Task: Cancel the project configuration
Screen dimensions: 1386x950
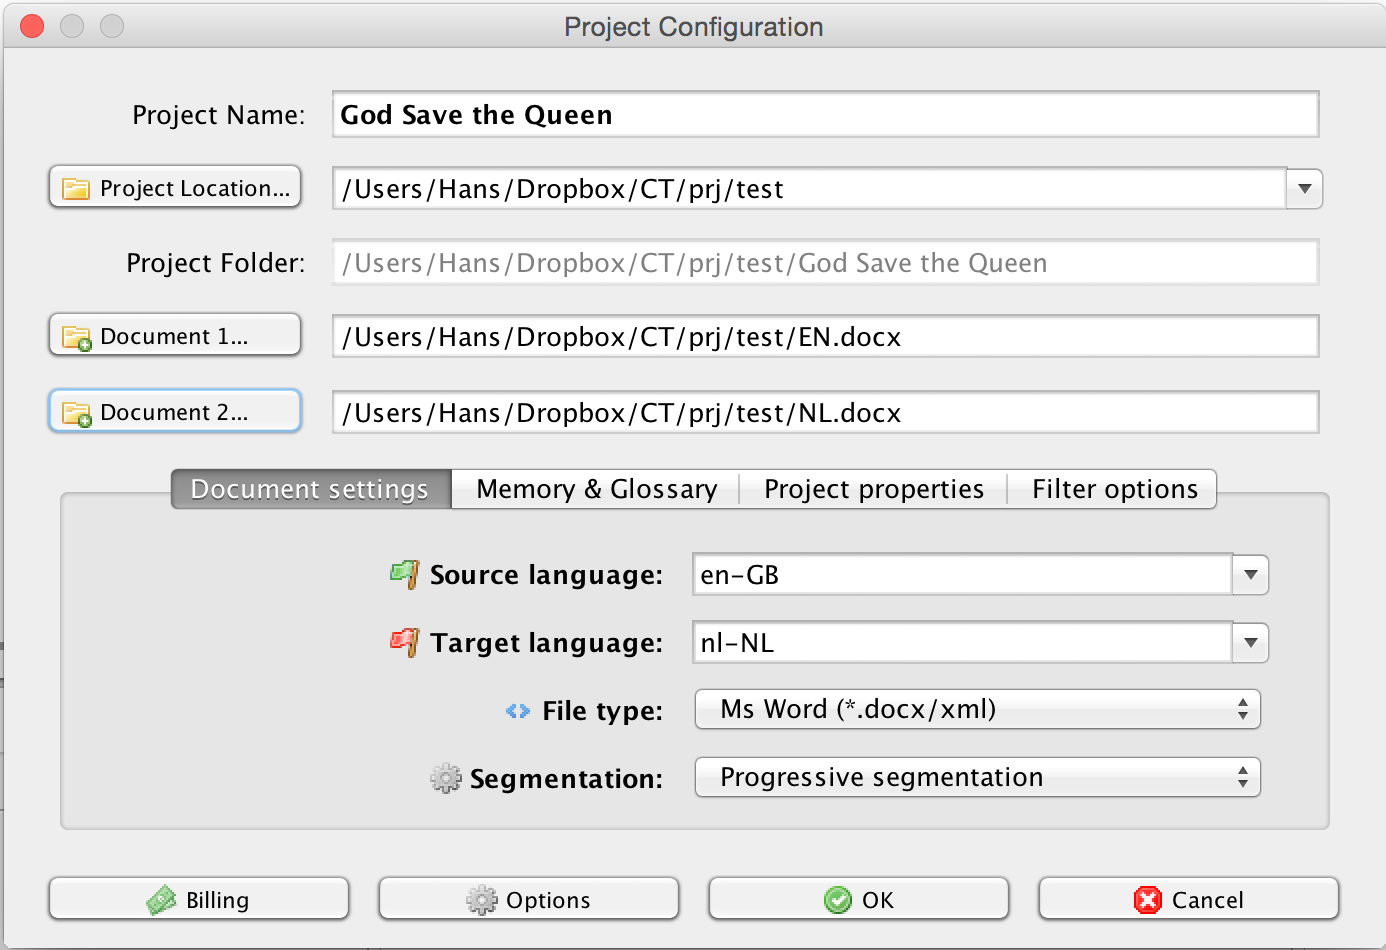Action: tap(1188, 899)
